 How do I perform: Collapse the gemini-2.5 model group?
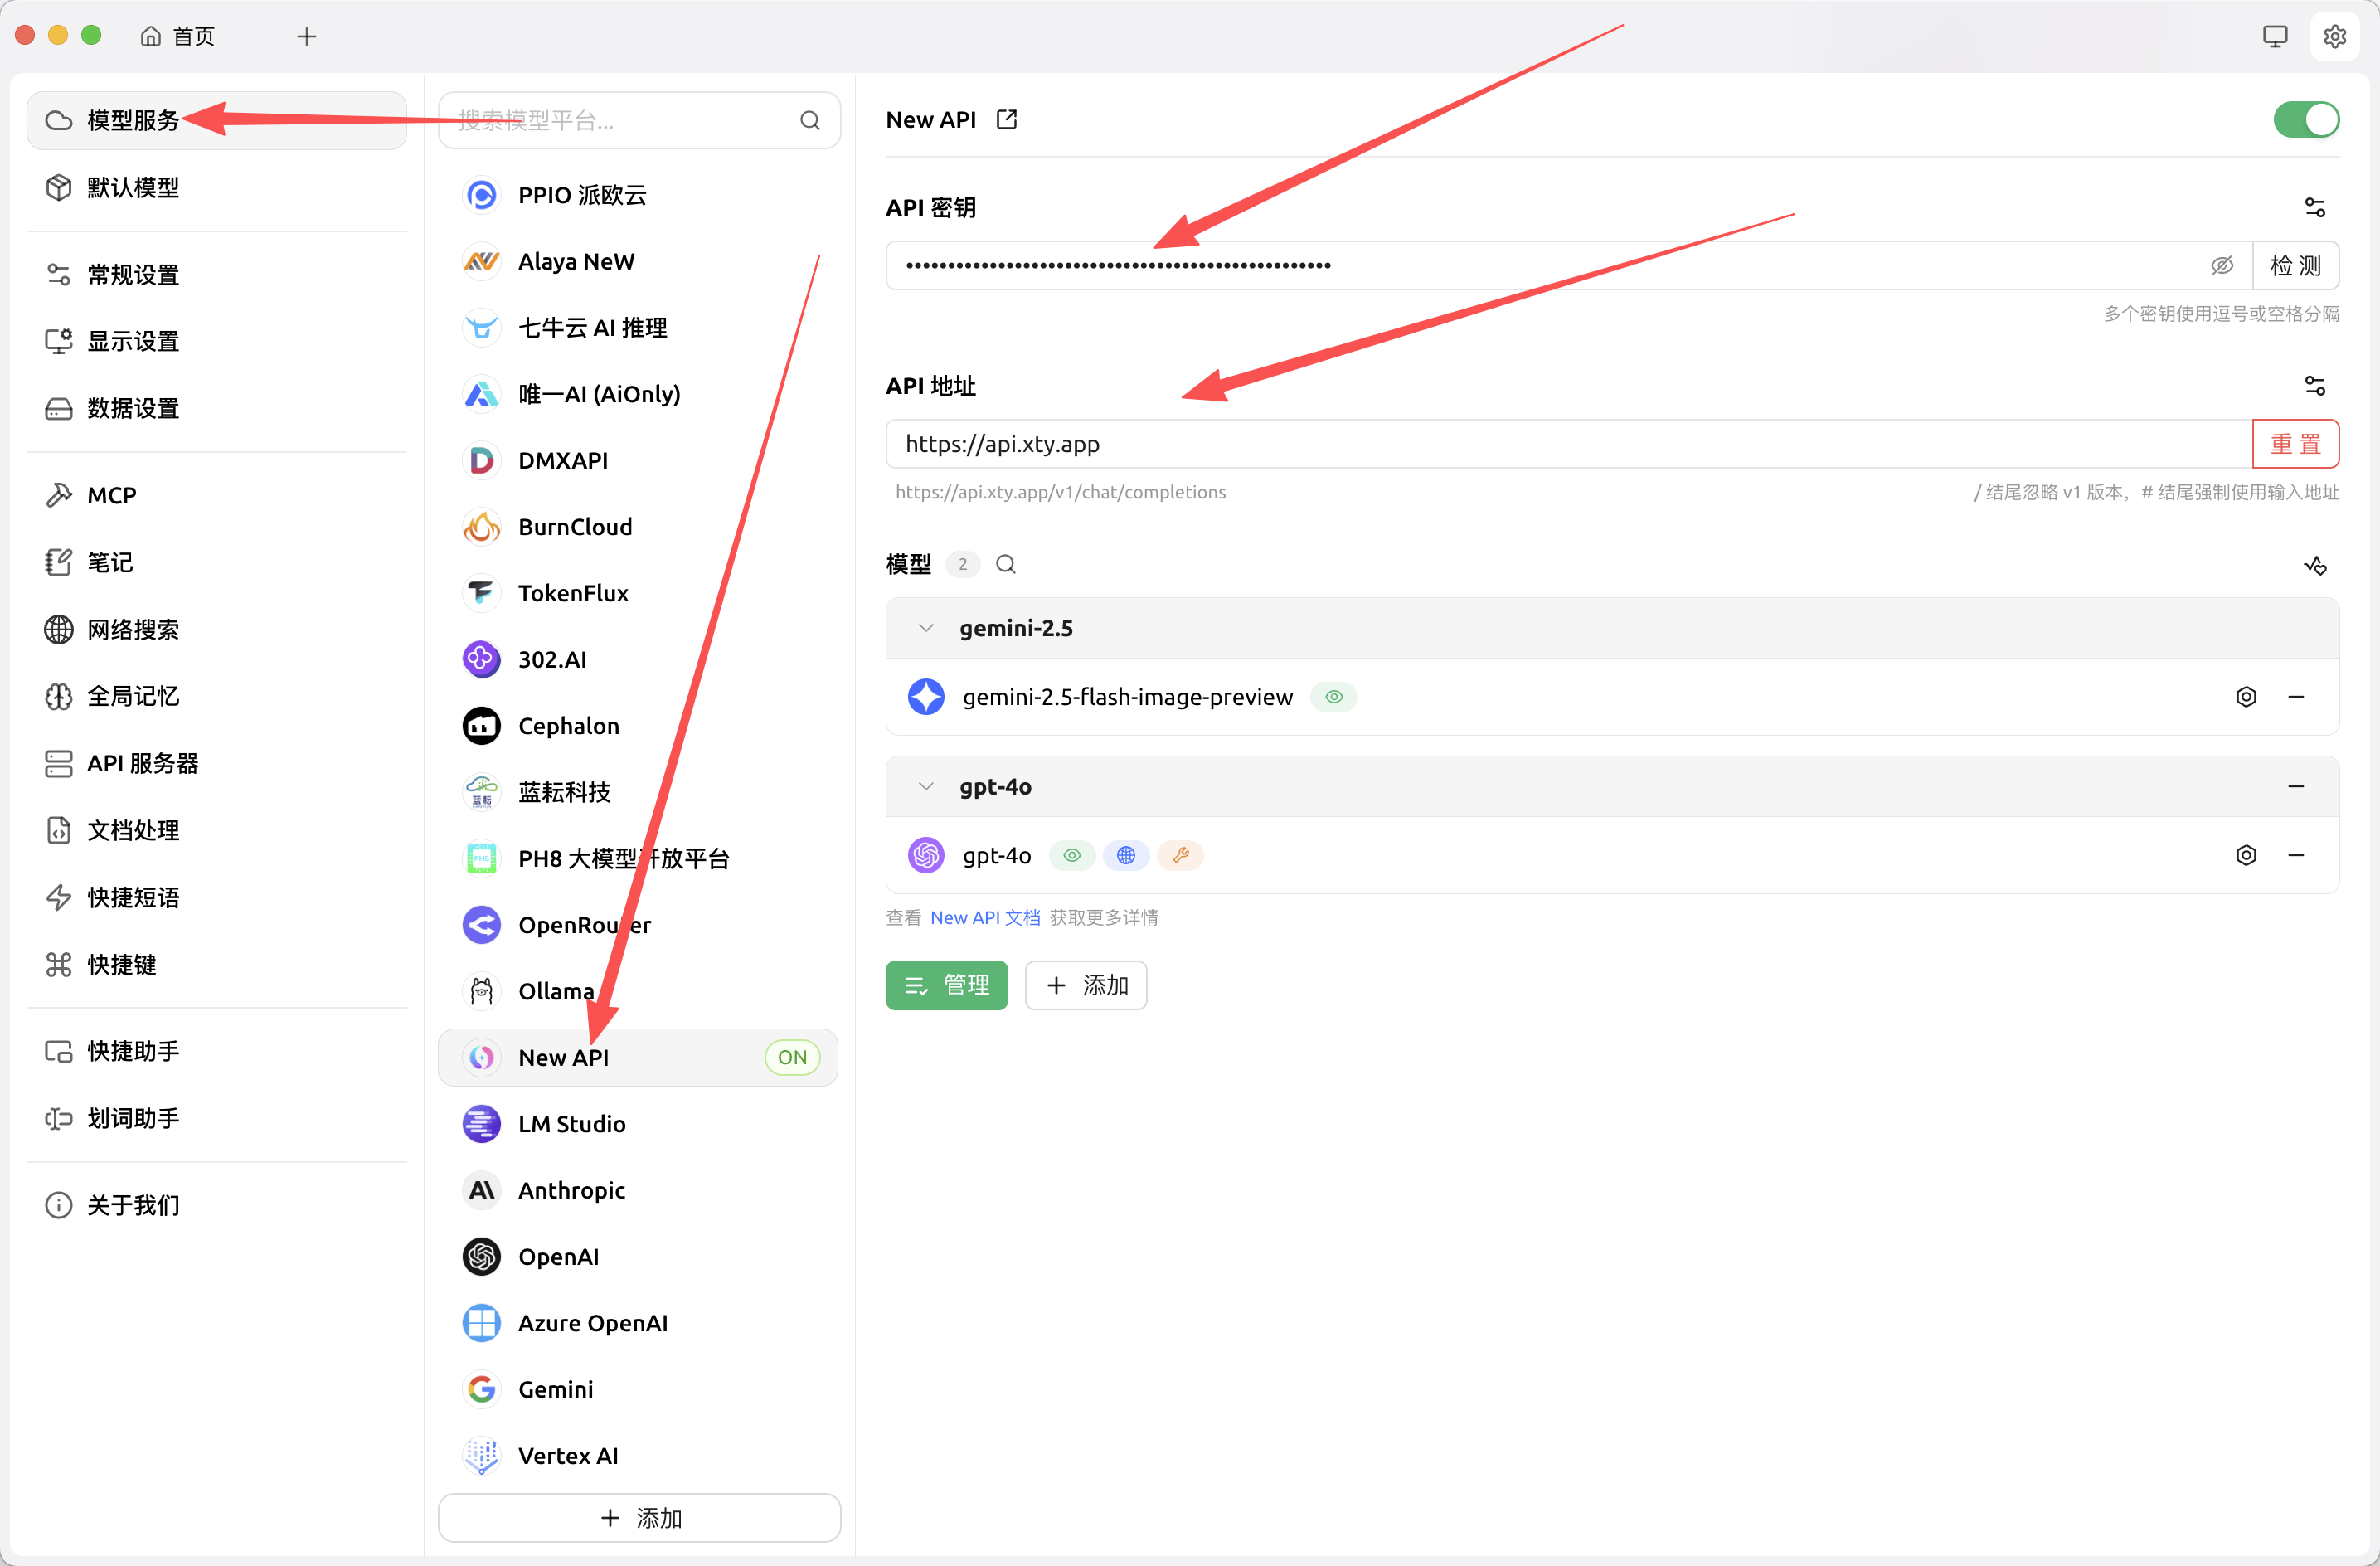(x=925, y=628)
